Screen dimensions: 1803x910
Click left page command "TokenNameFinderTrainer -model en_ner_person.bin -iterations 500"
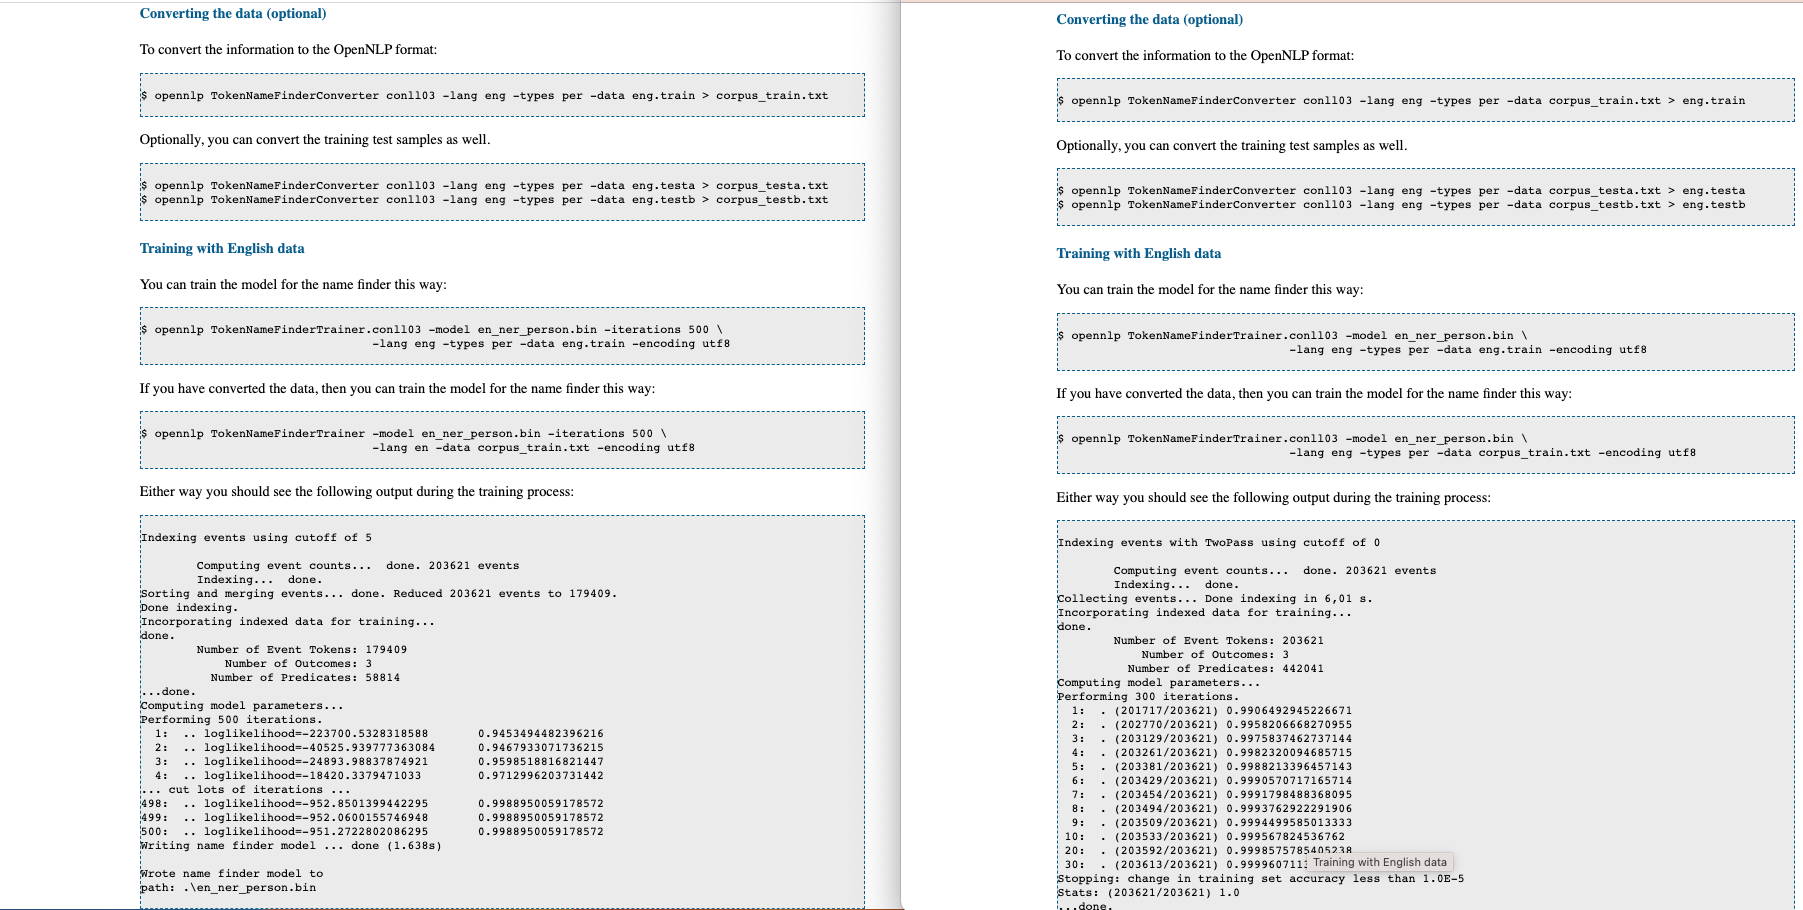tap(404, 434)
